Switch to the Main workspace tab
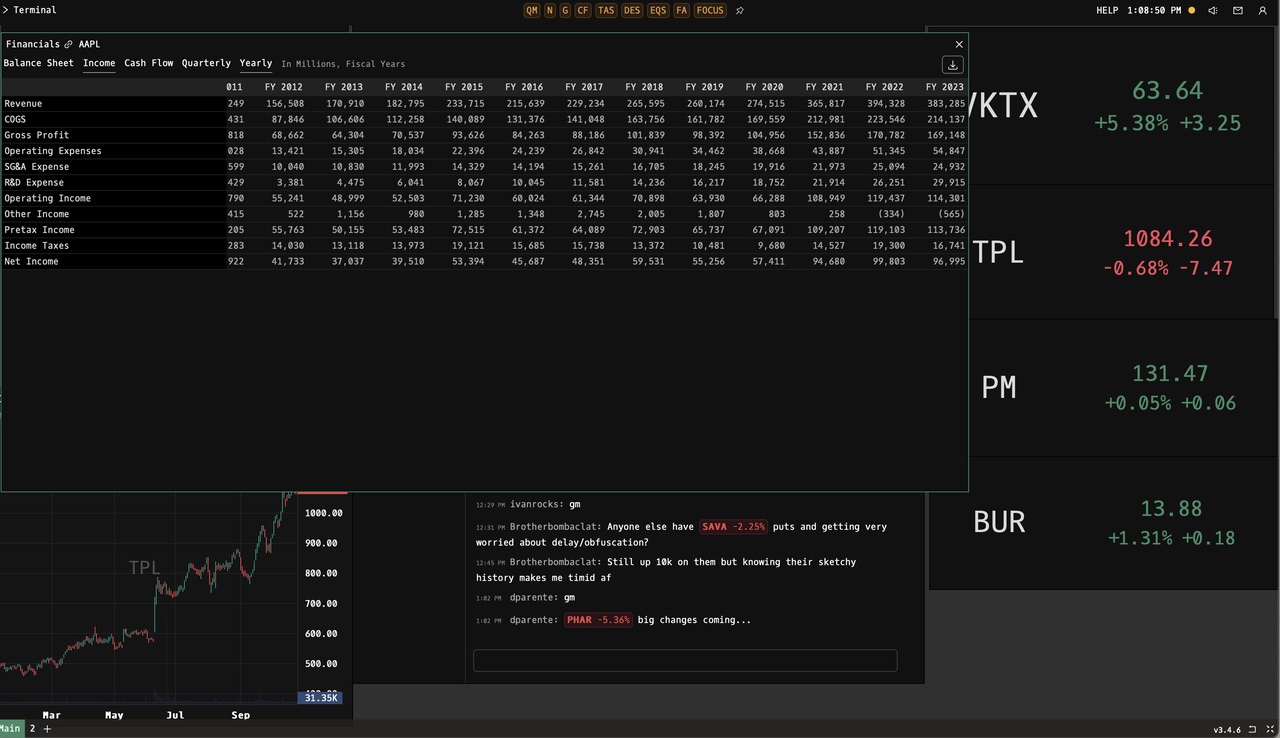 tap(10, 729)
